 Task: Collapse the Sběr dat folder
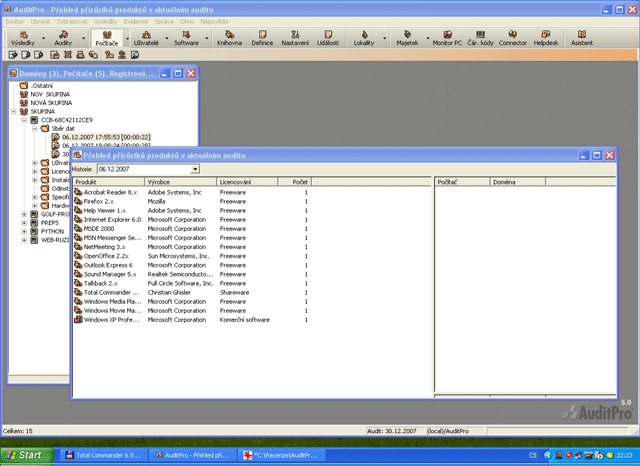tap(35, 129)
